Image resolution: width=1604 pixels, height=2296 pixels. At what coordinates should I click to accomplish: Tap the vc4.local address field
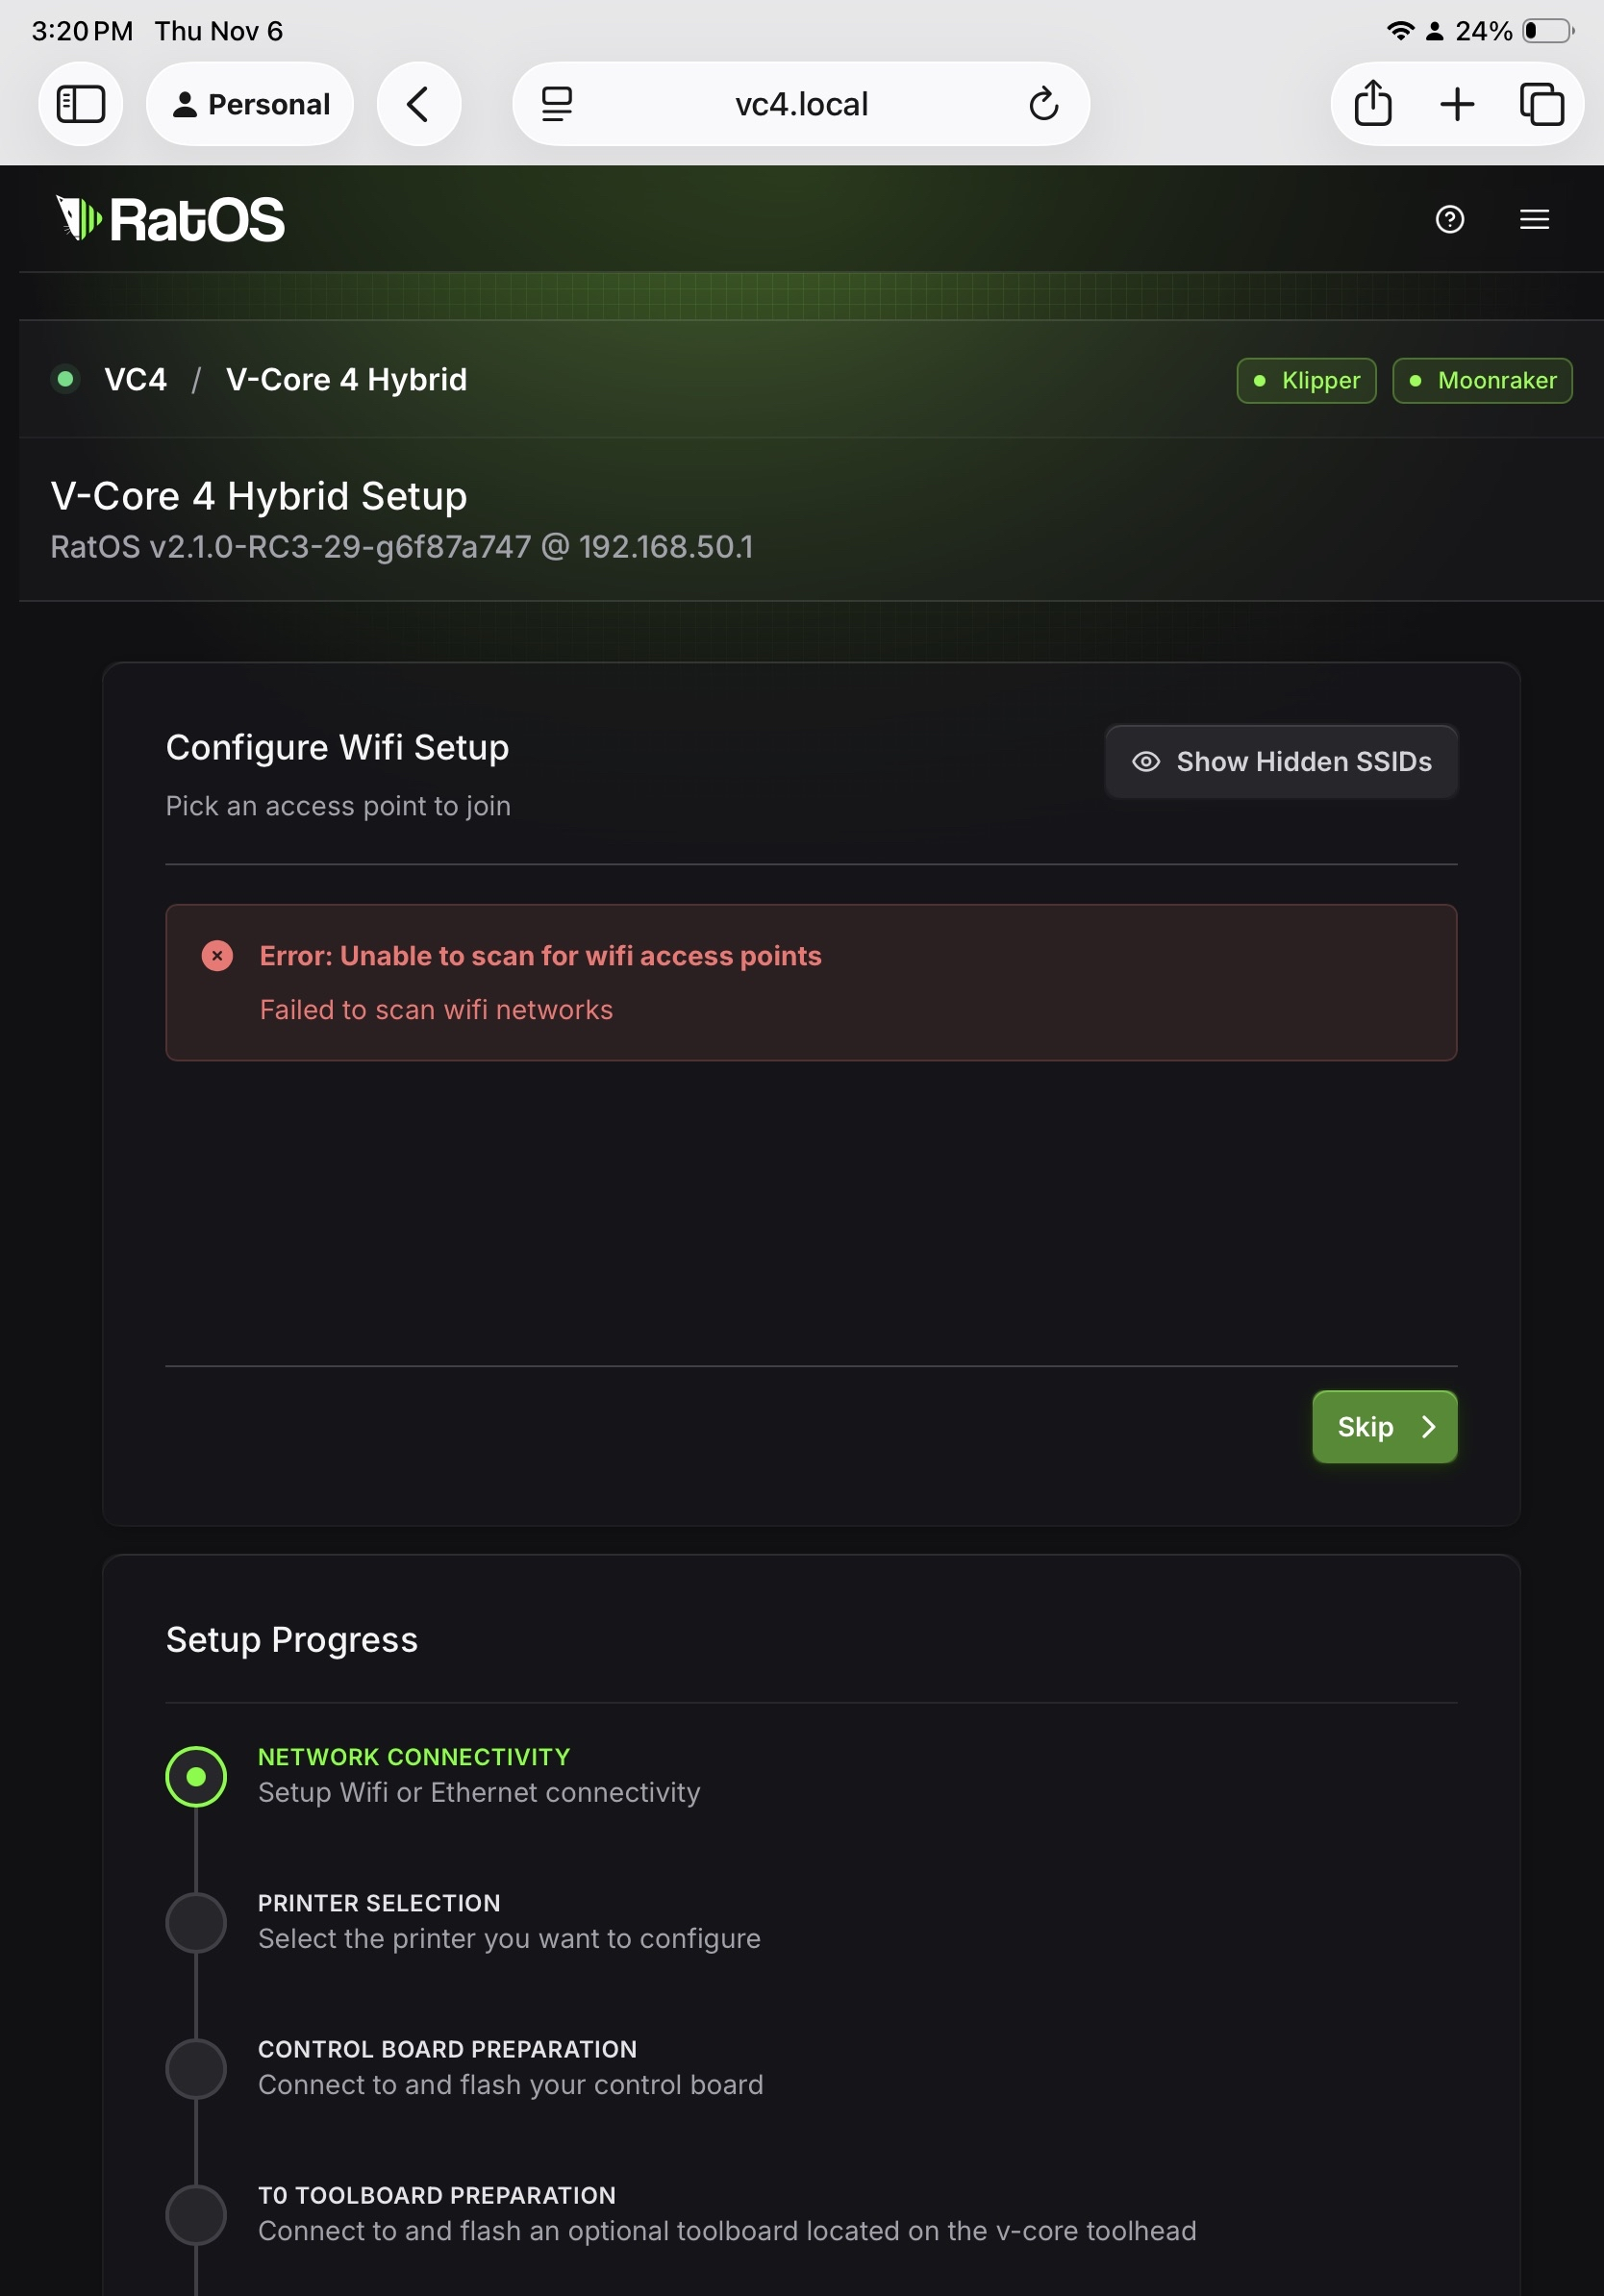801,104
